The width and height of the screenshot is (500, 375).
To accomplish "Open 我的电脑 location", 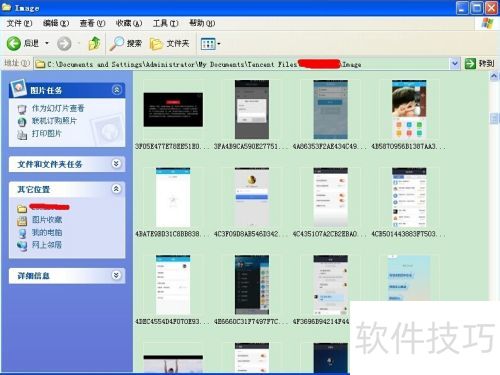I will tap(47, 232).
